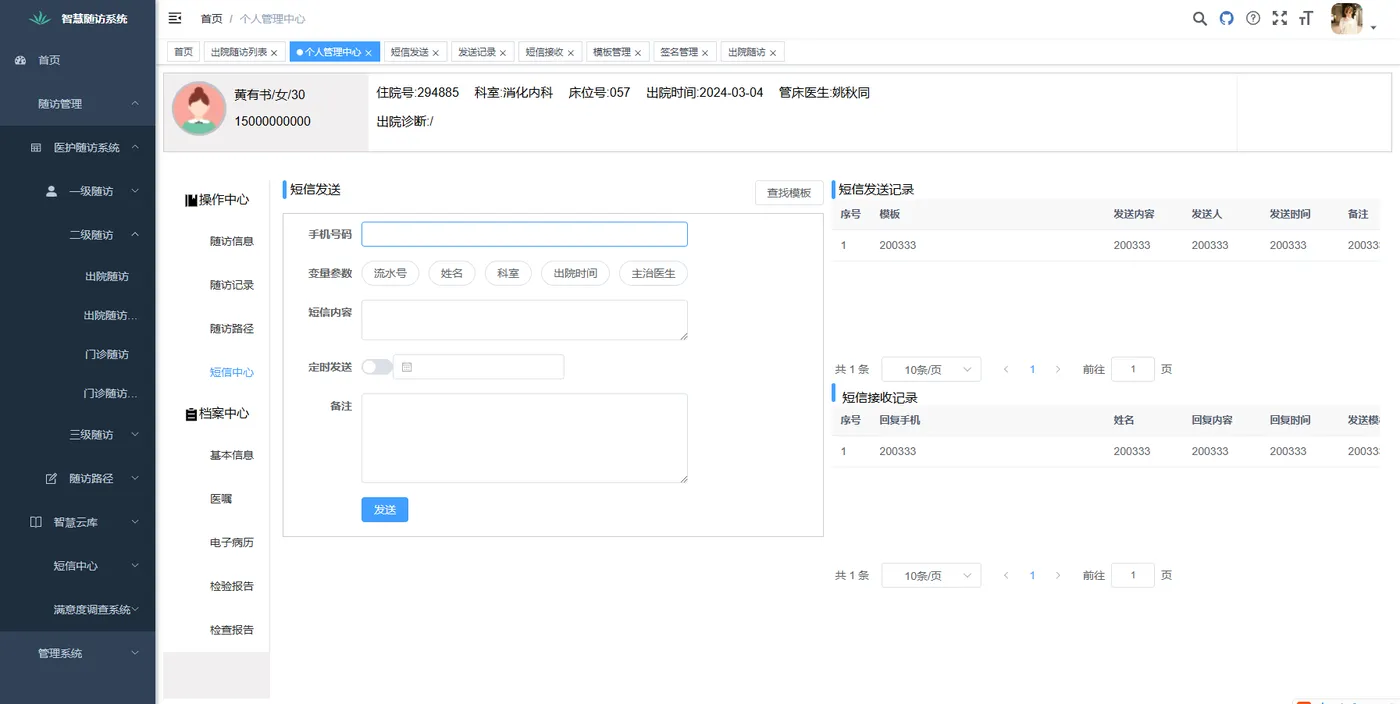
Task: Toggle fullscreen via the expand icon
Action: pyautogui.click(x=1280, y=18)
